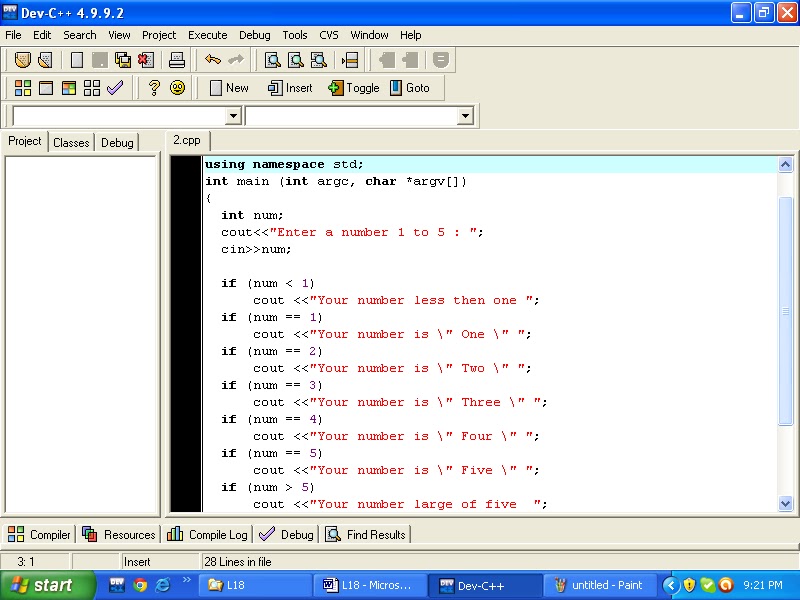Screen dimensions: 800x600
Task: Click the Goto bookmark button
Action: coord(410,88)
